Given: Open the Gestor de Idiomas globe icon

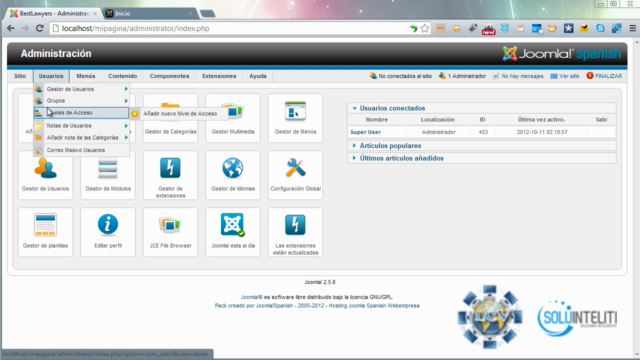Looking at the screenshot, I should (x=233, y=175).
